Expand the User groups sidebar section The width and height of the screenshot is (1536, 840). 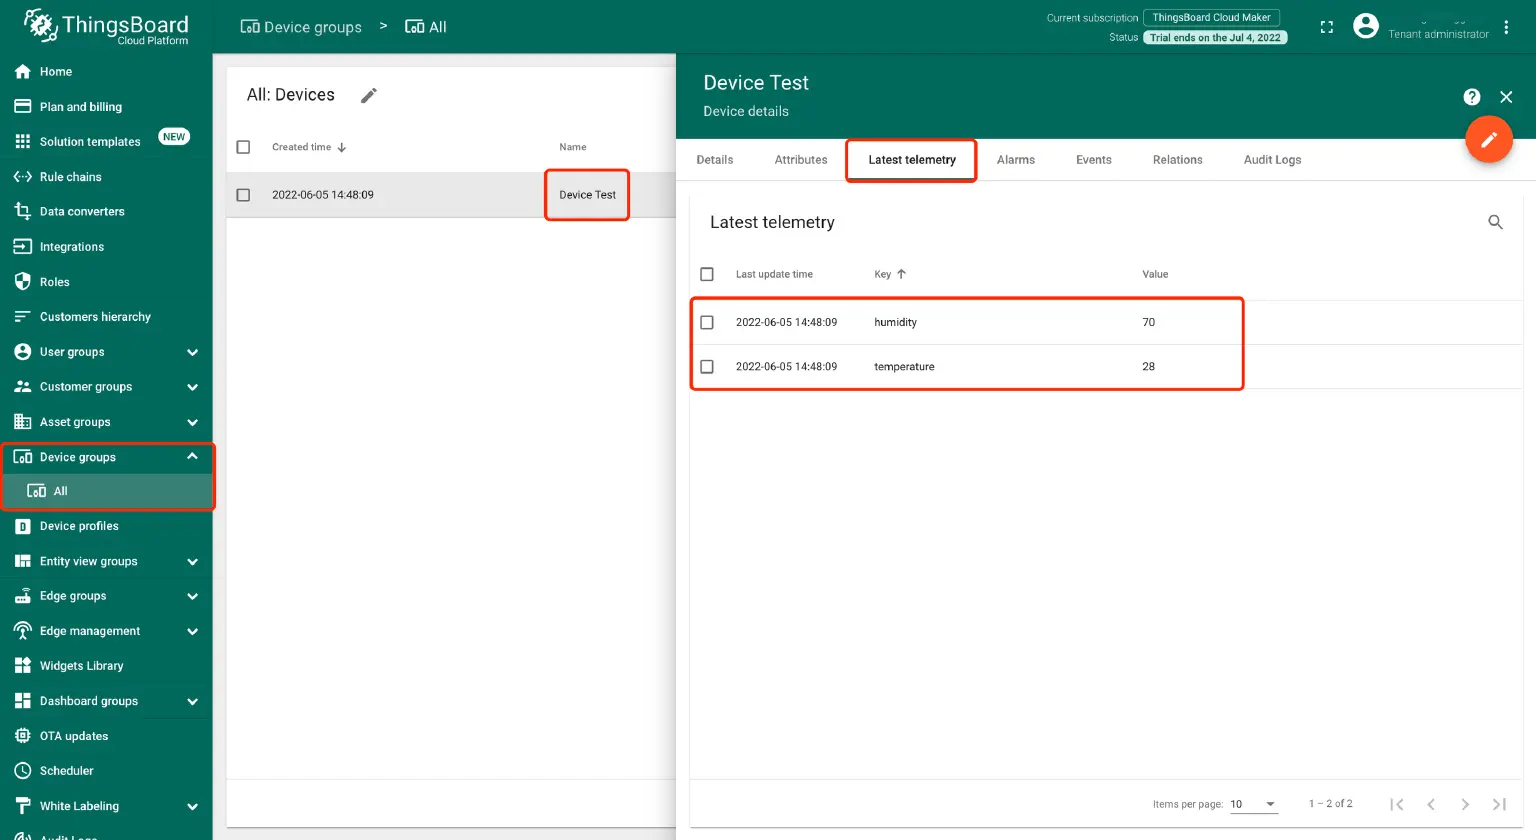tap(192, 352)
